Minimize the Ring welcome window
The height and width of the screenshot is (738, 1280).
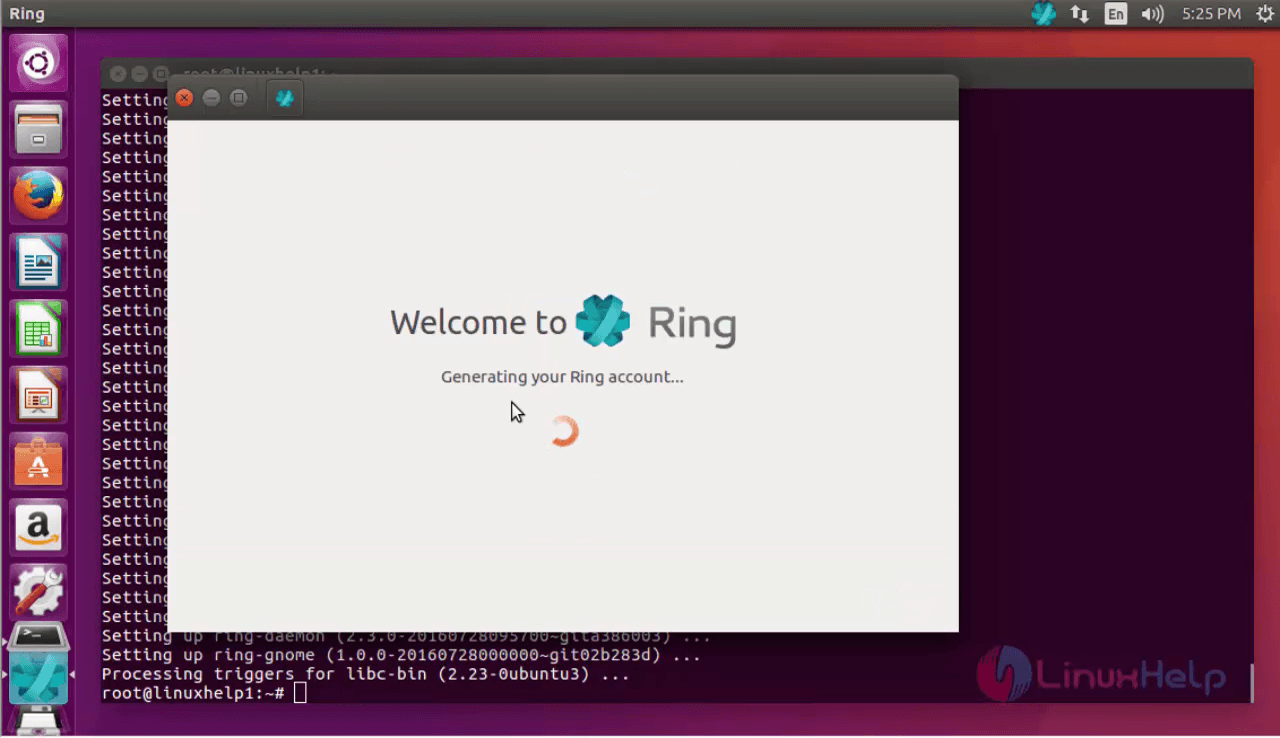211,97
